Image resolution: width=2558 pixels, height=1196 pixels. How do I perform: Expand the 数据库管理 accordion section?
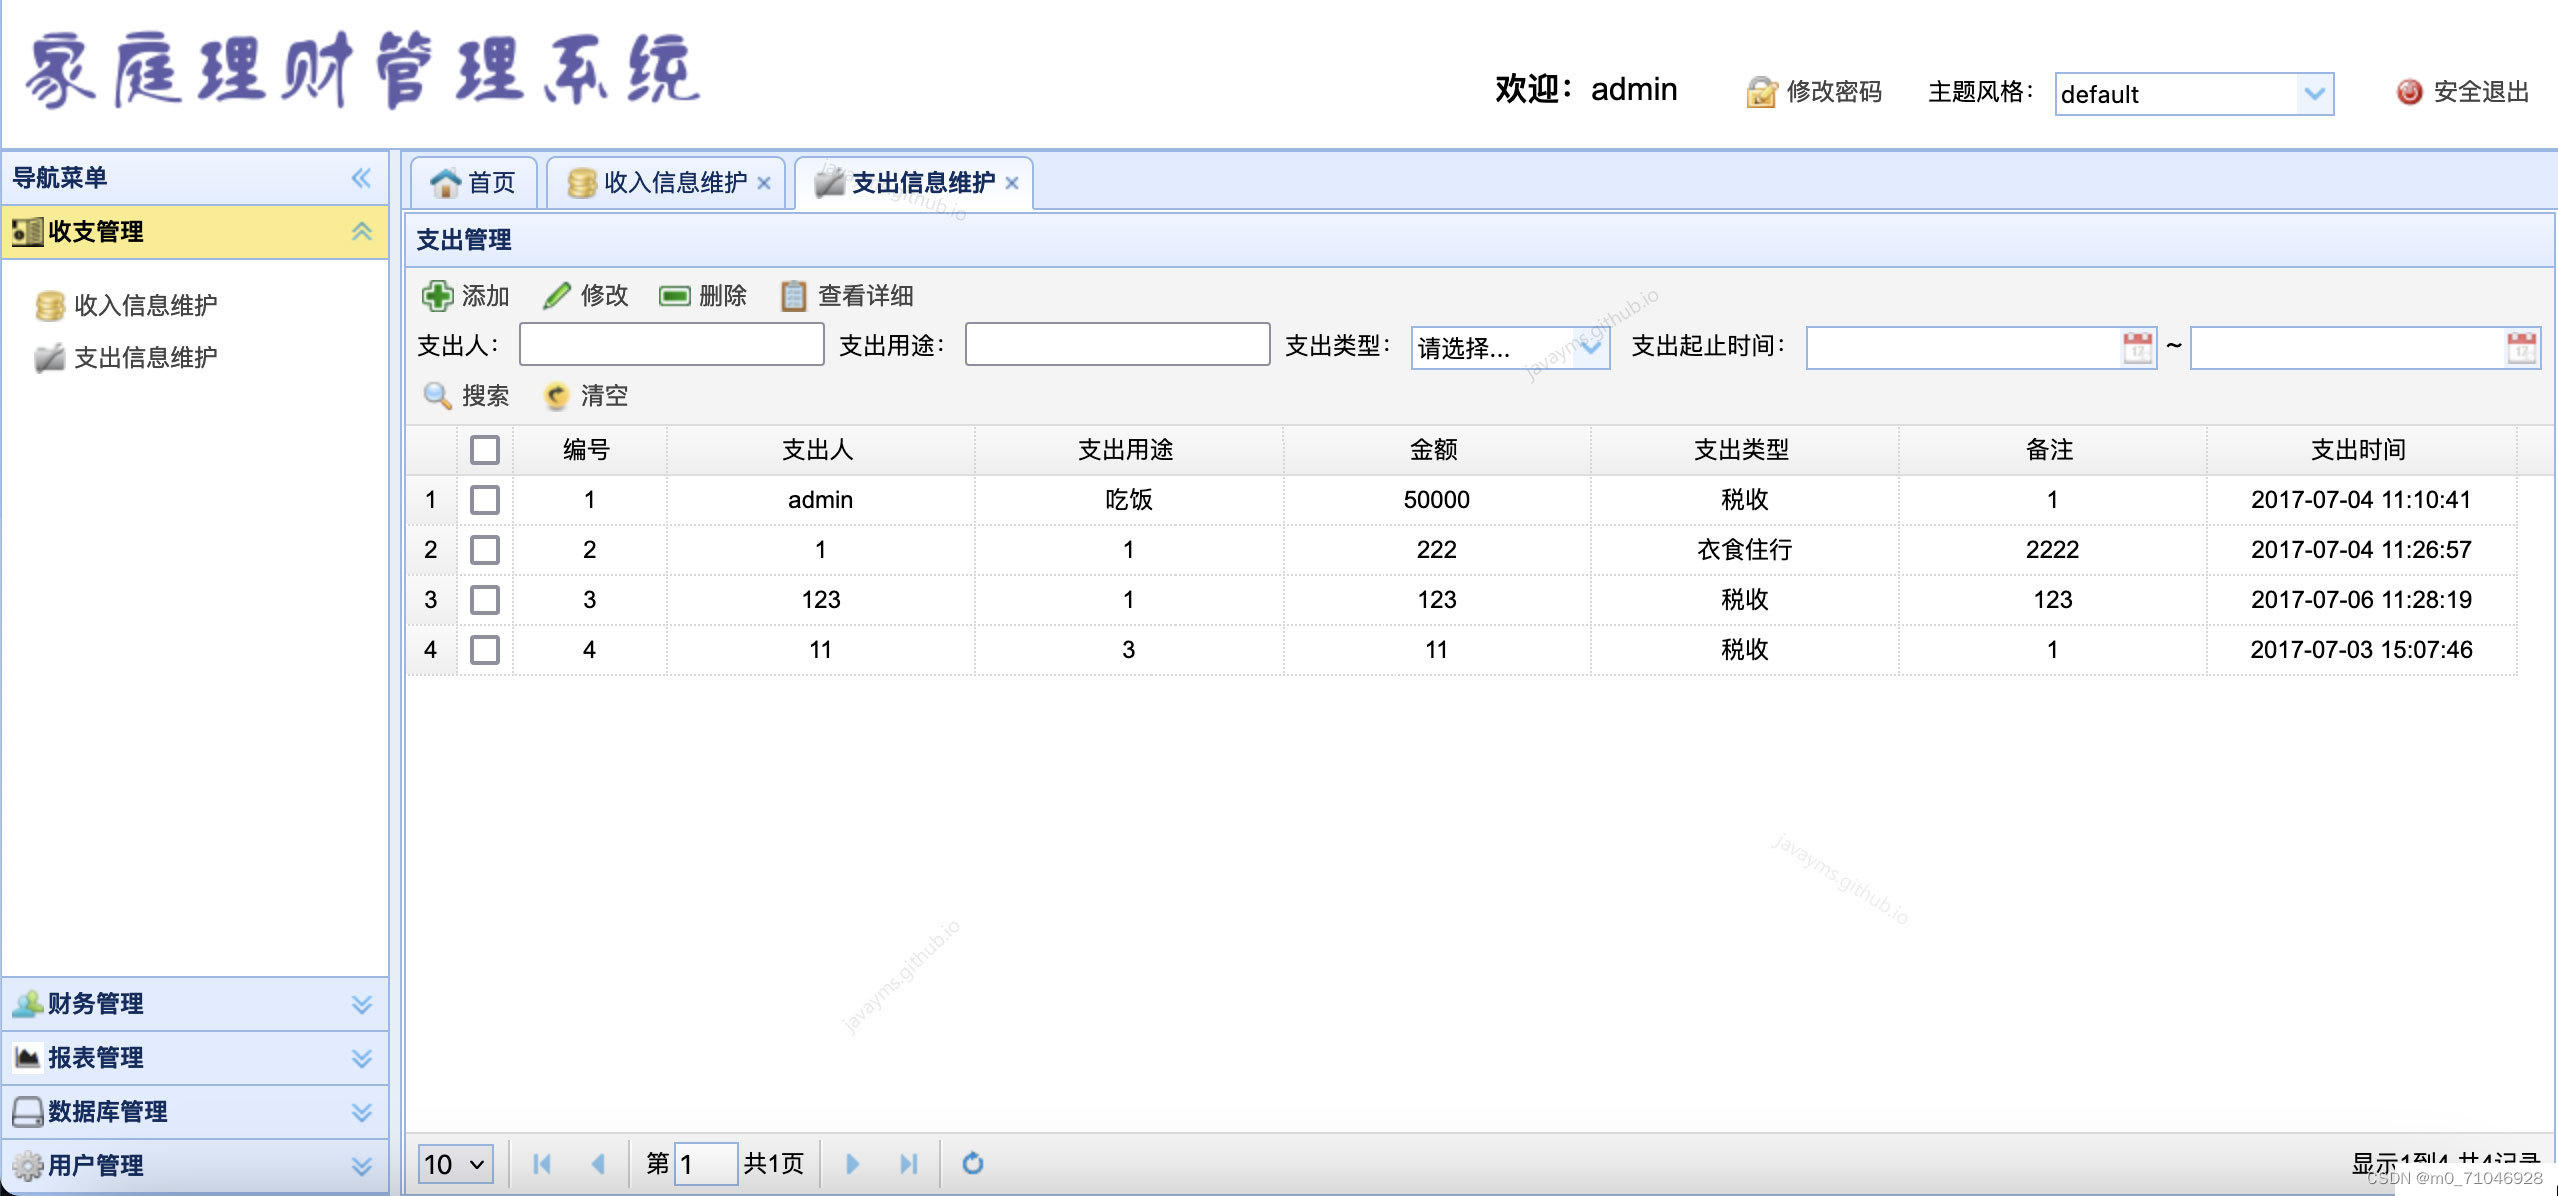(x=361, y=1112)
